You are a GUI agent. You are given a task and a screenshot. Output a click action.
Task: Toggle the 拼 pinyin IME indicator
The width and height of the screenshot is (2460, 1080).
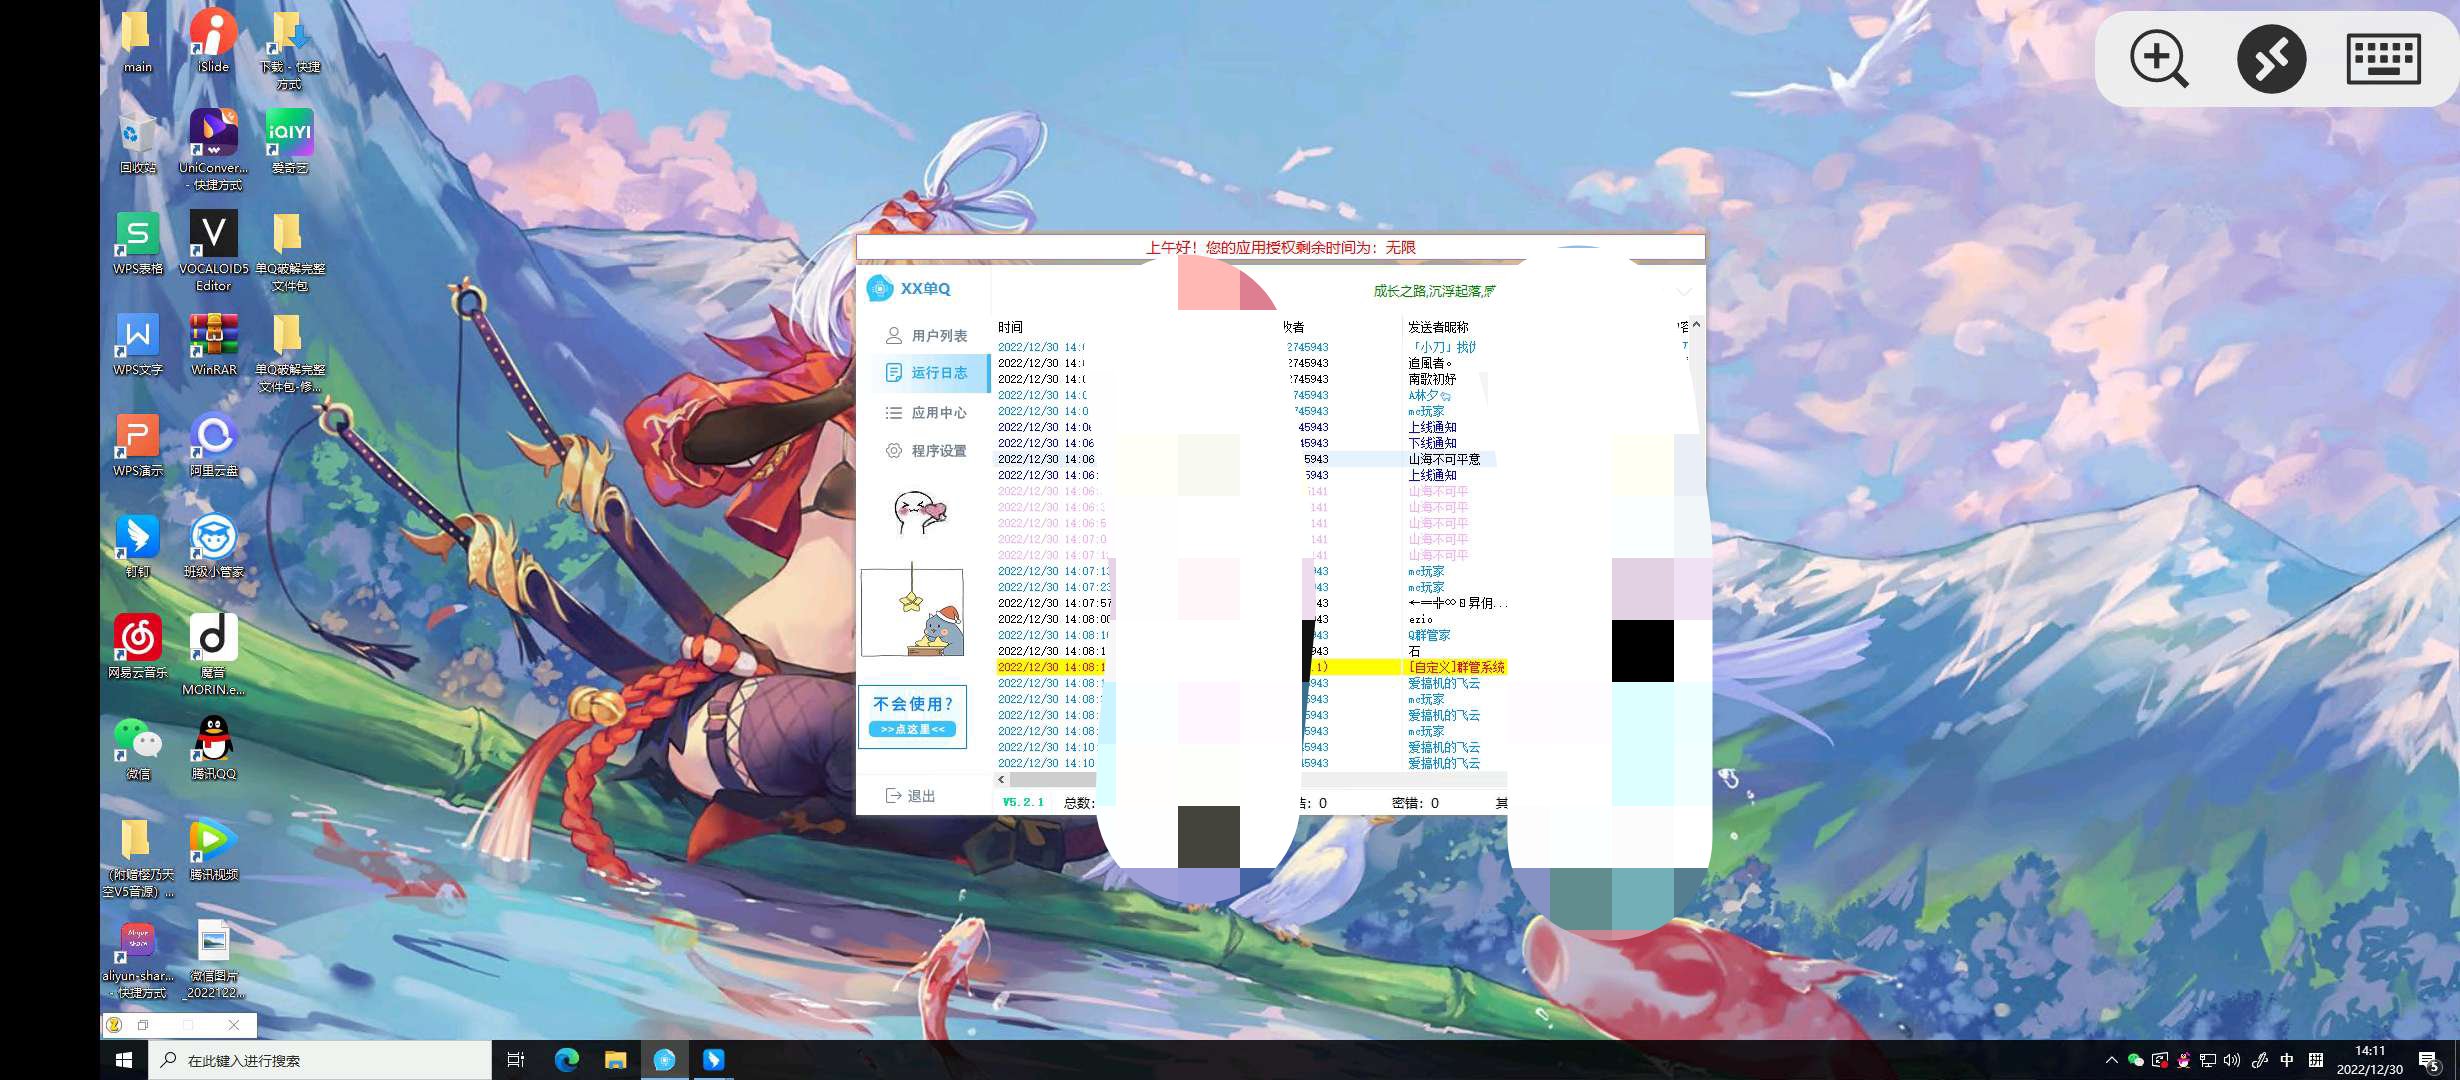[2316, 1060]
